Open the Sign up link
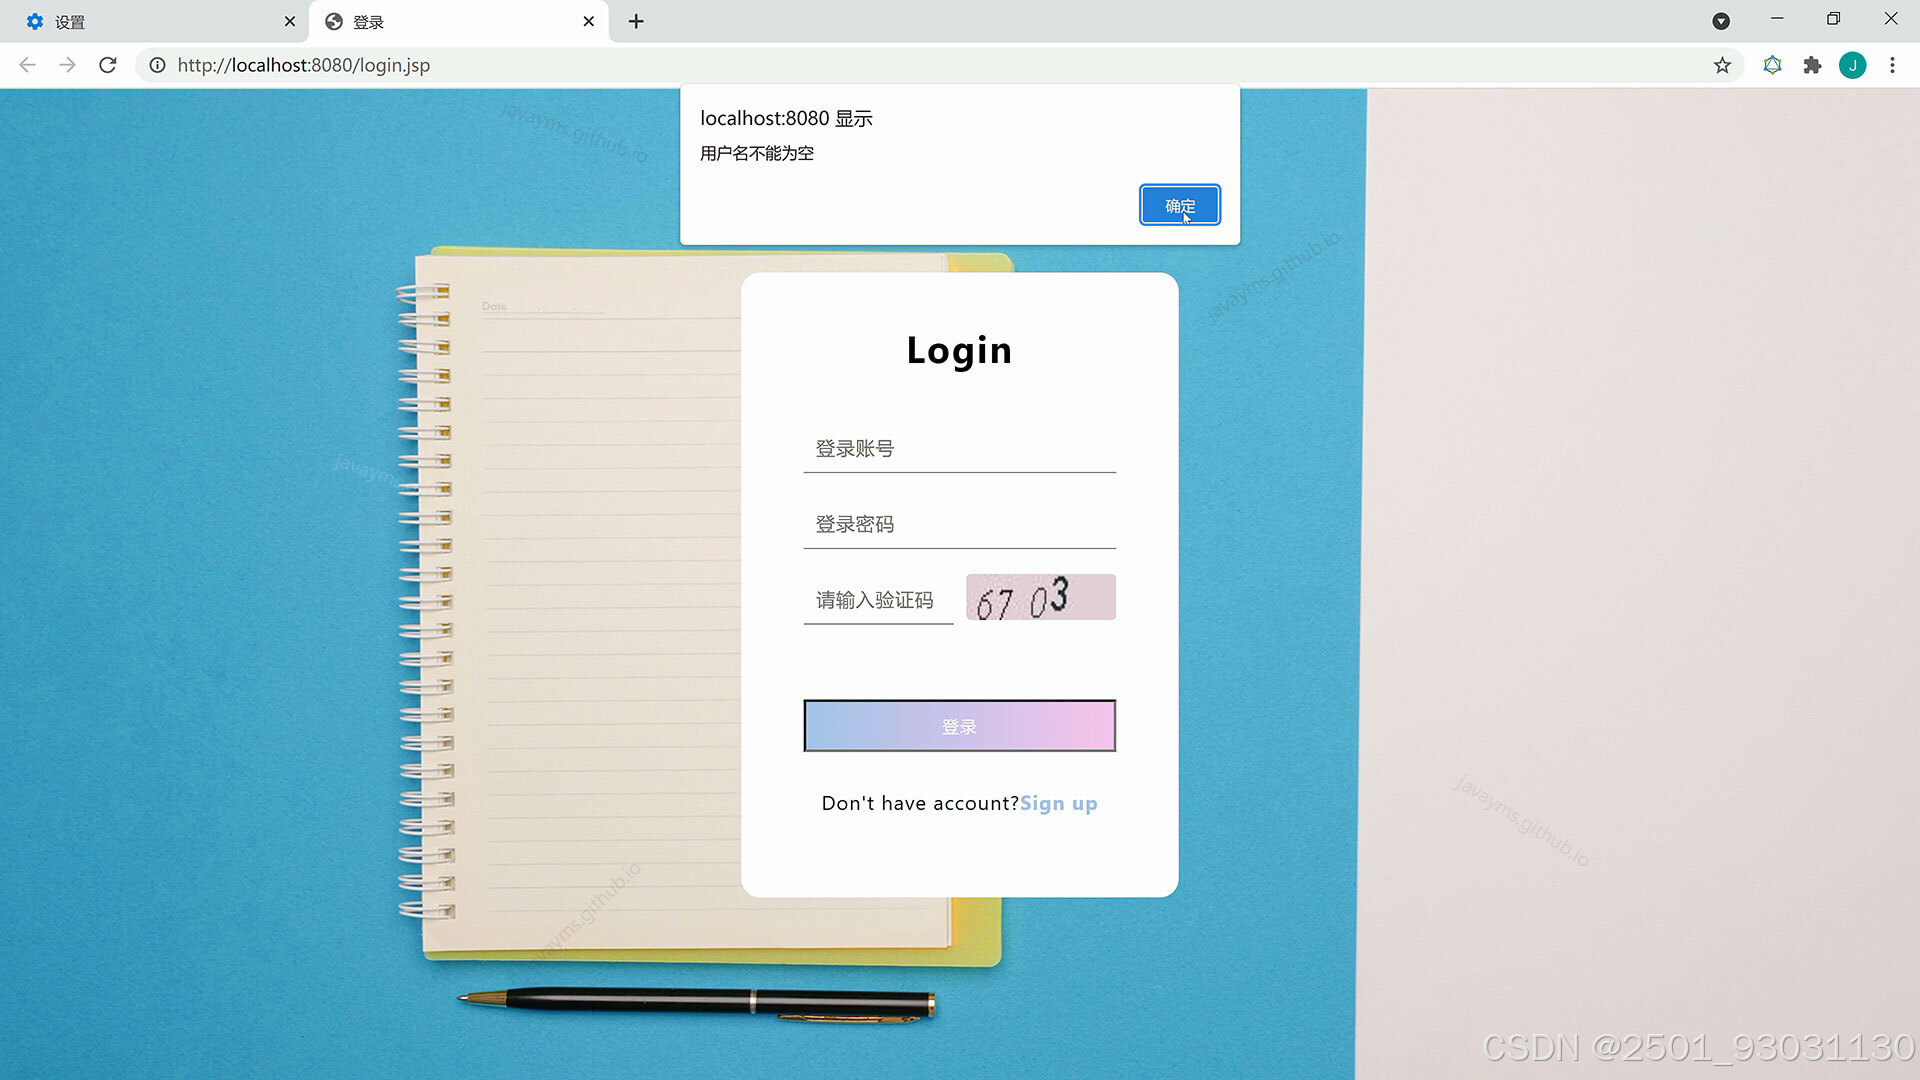Viewport: 1920px width, 1080px height. point(1058,803)
